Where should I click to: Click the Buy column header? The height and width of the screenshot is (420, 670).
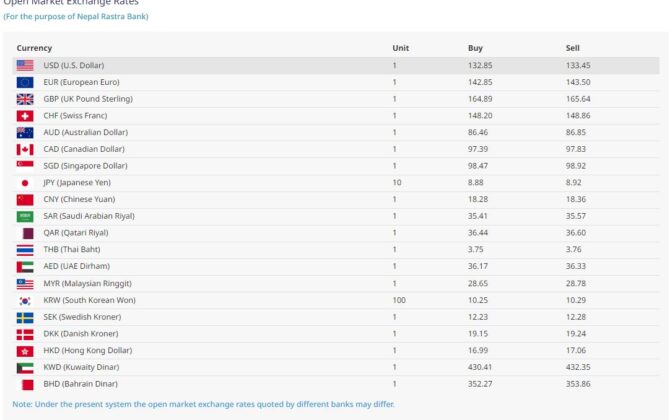(475, 48)
